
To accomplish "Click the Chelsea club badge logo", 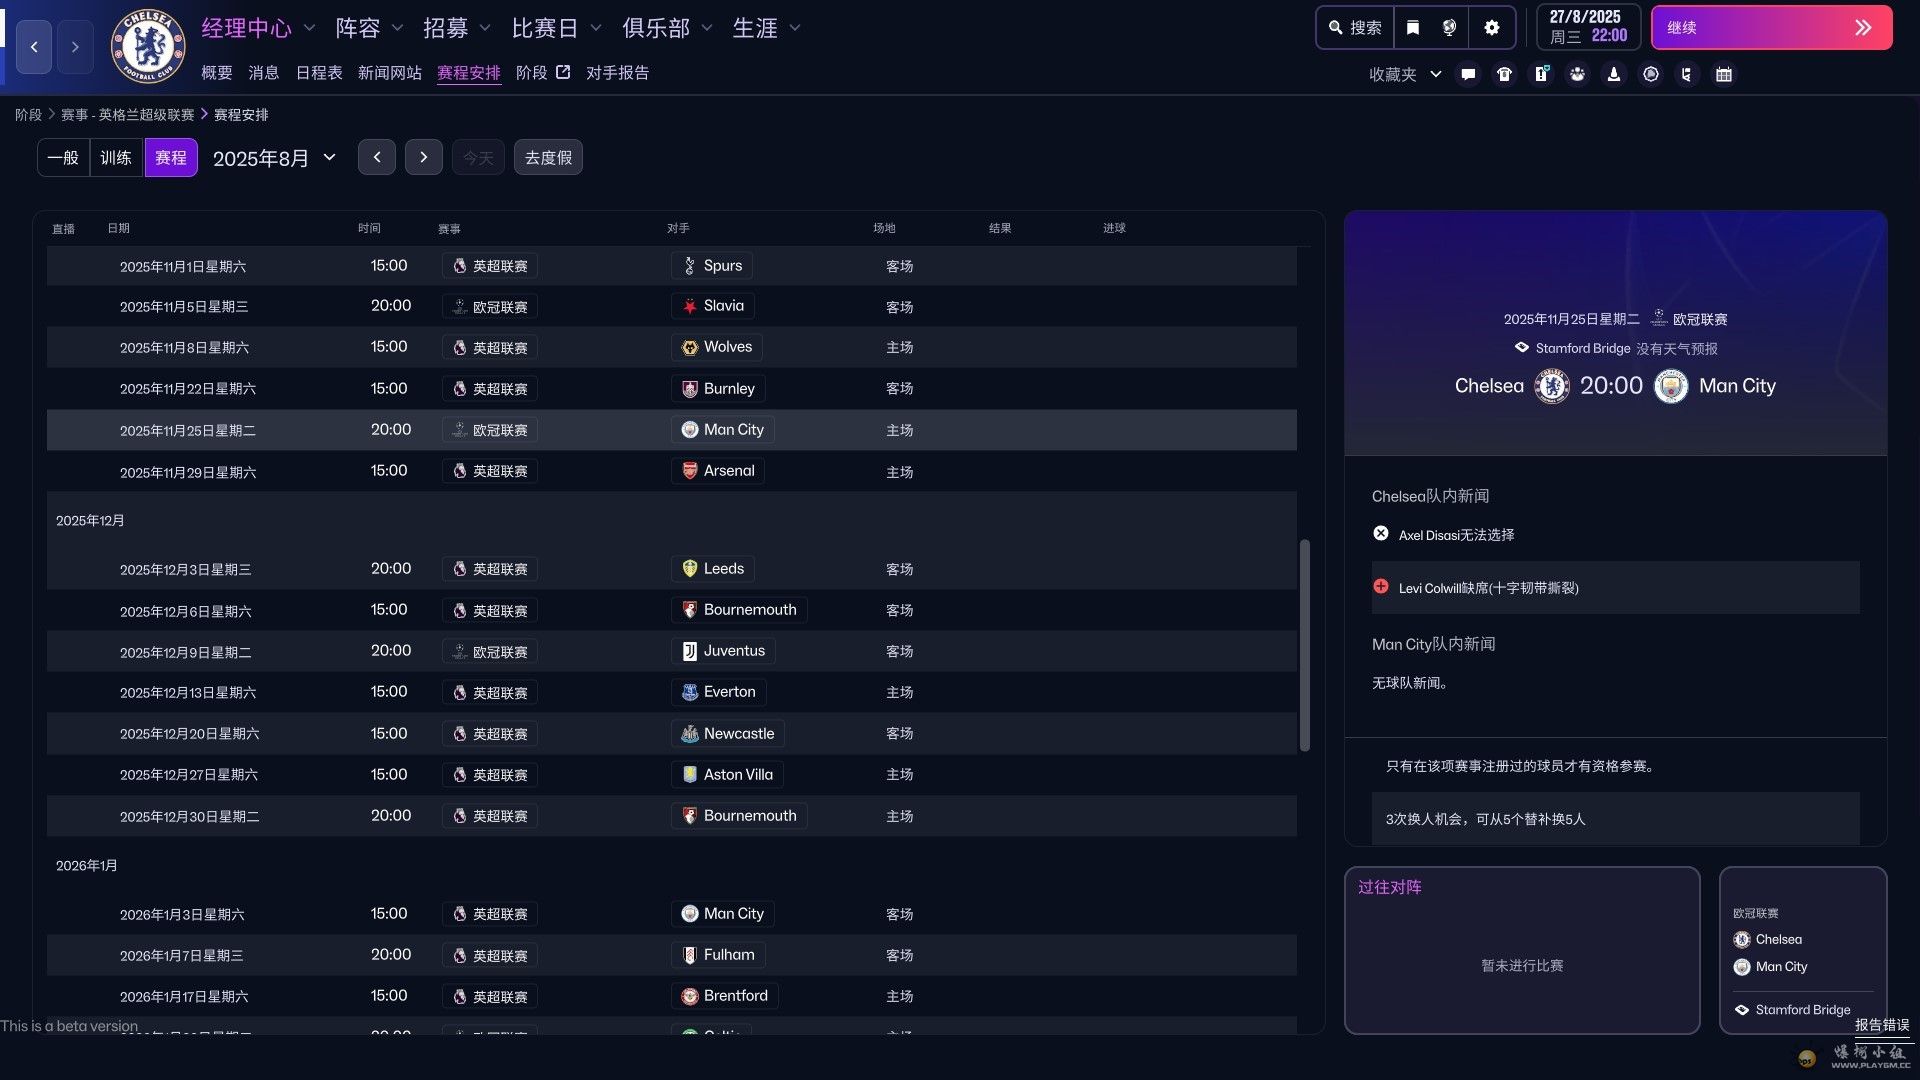I will (148, 46).
